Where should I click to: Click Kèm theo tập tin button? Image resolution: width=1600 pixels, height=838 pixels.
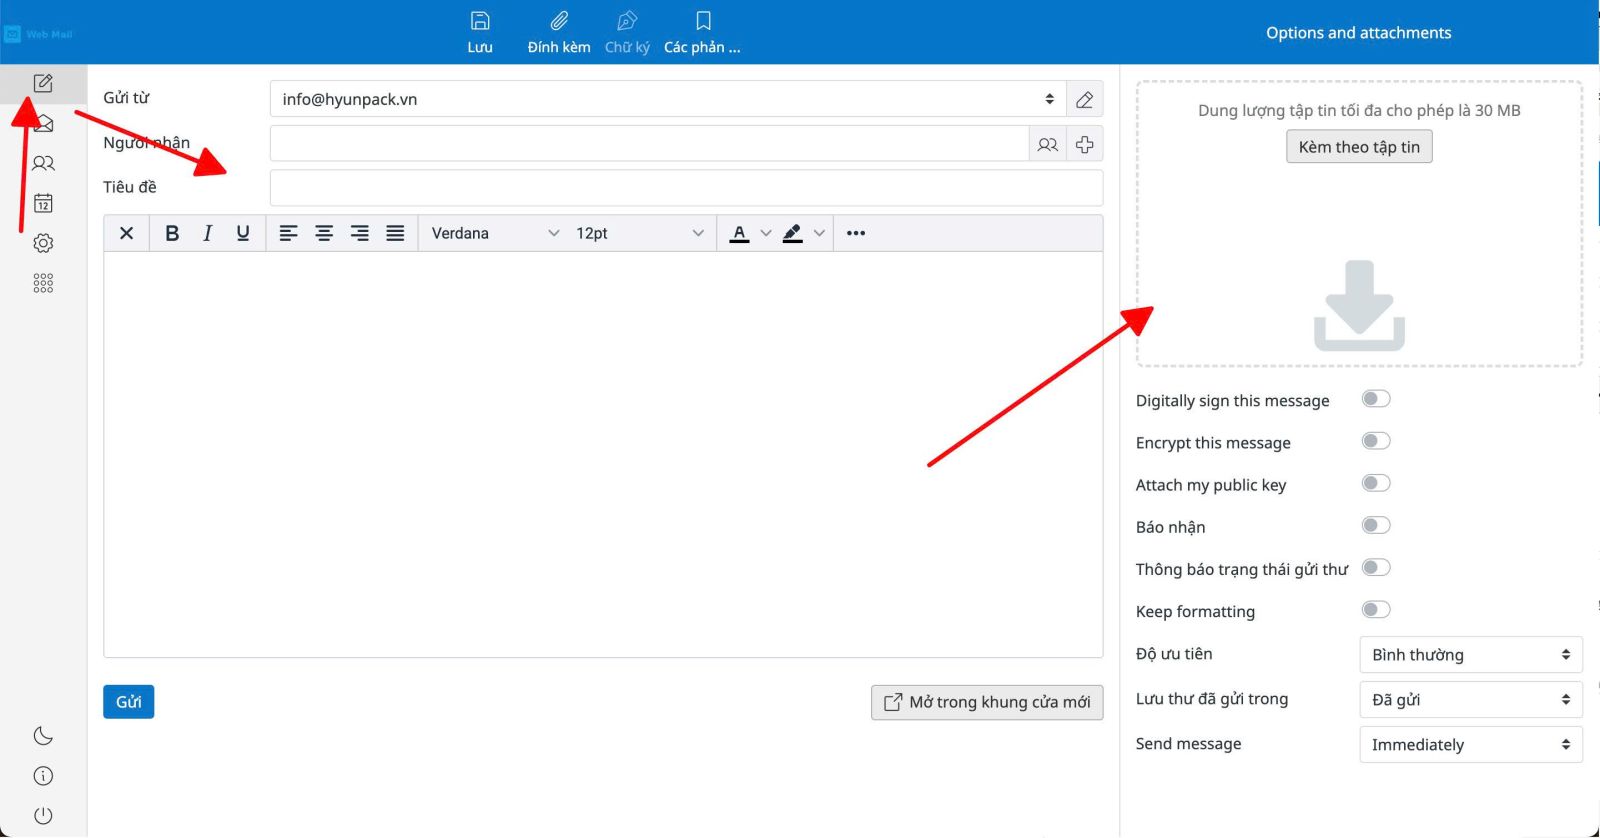click(1359, 147)
